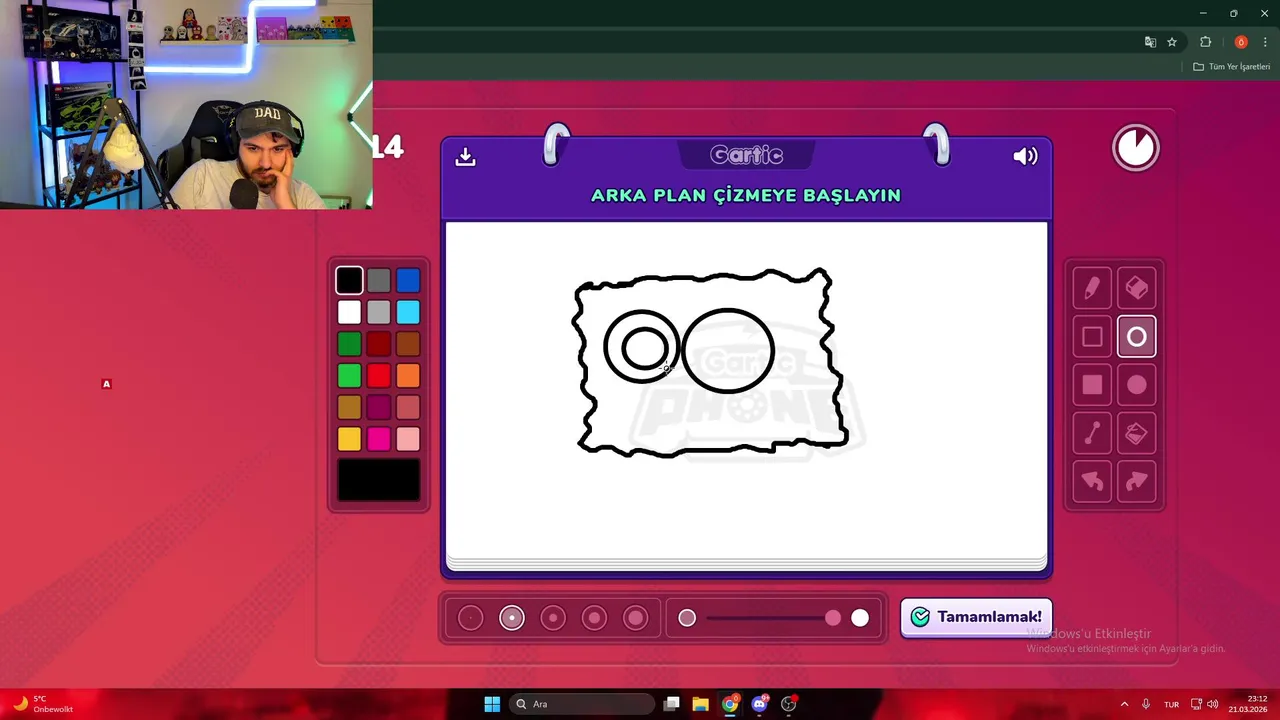The height and width of the screenshot is (720, 1280).
Task: Open the Chrome profile avatar
Action: pos(1241,42)
